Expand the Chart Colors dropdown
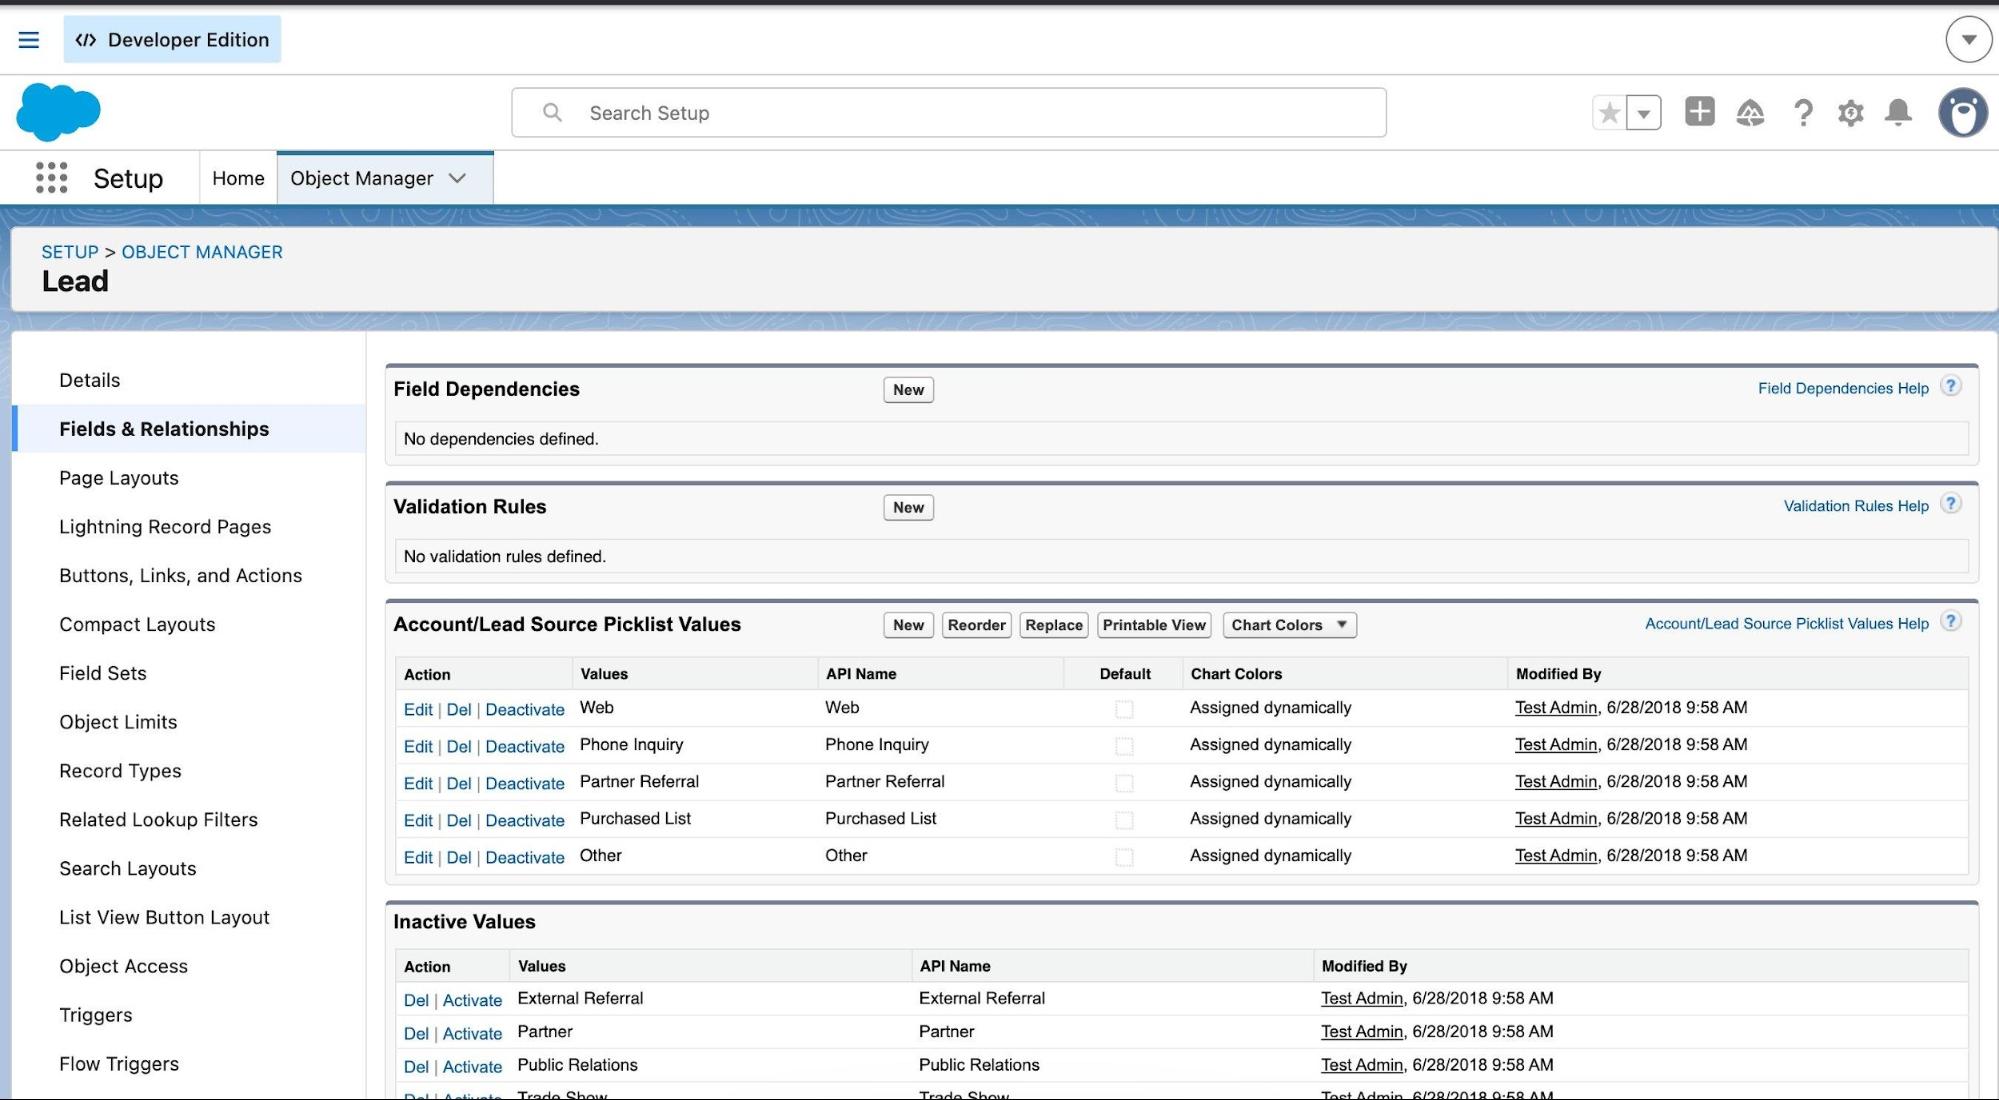 point(1289,625)
